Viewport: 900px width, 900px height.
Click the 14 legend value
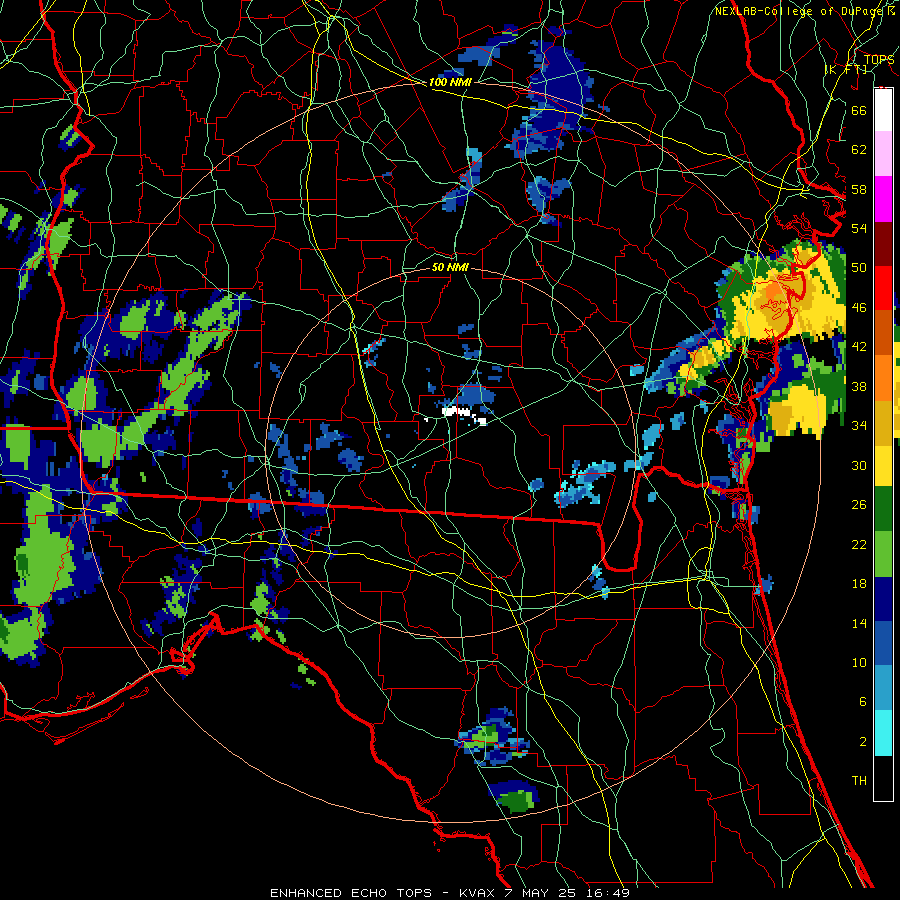coord(859,623)
